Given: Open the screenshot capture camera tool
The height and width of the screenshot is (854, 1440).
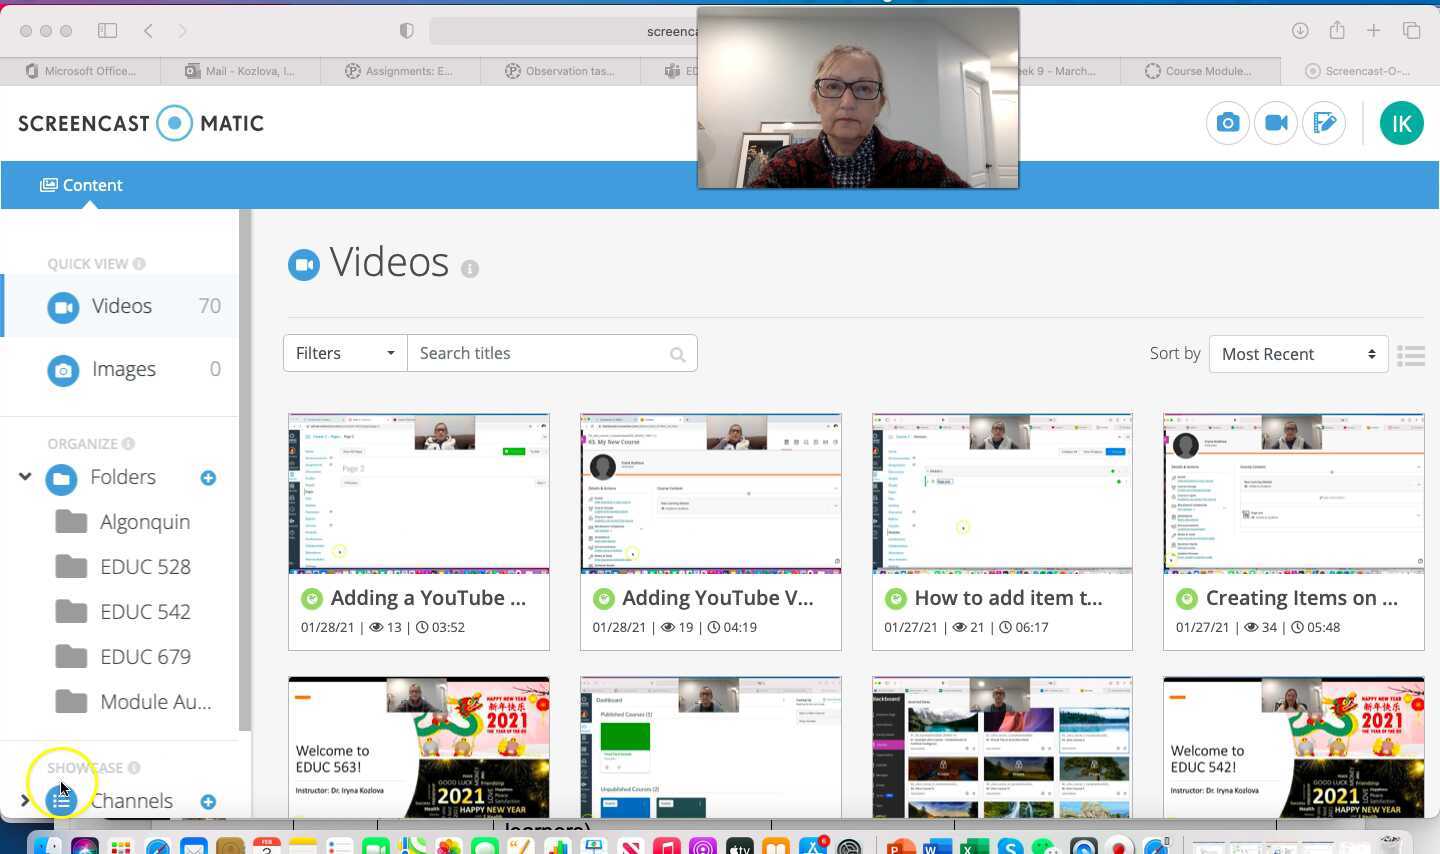Looking at the screenshot, I should click(1227, 123).
